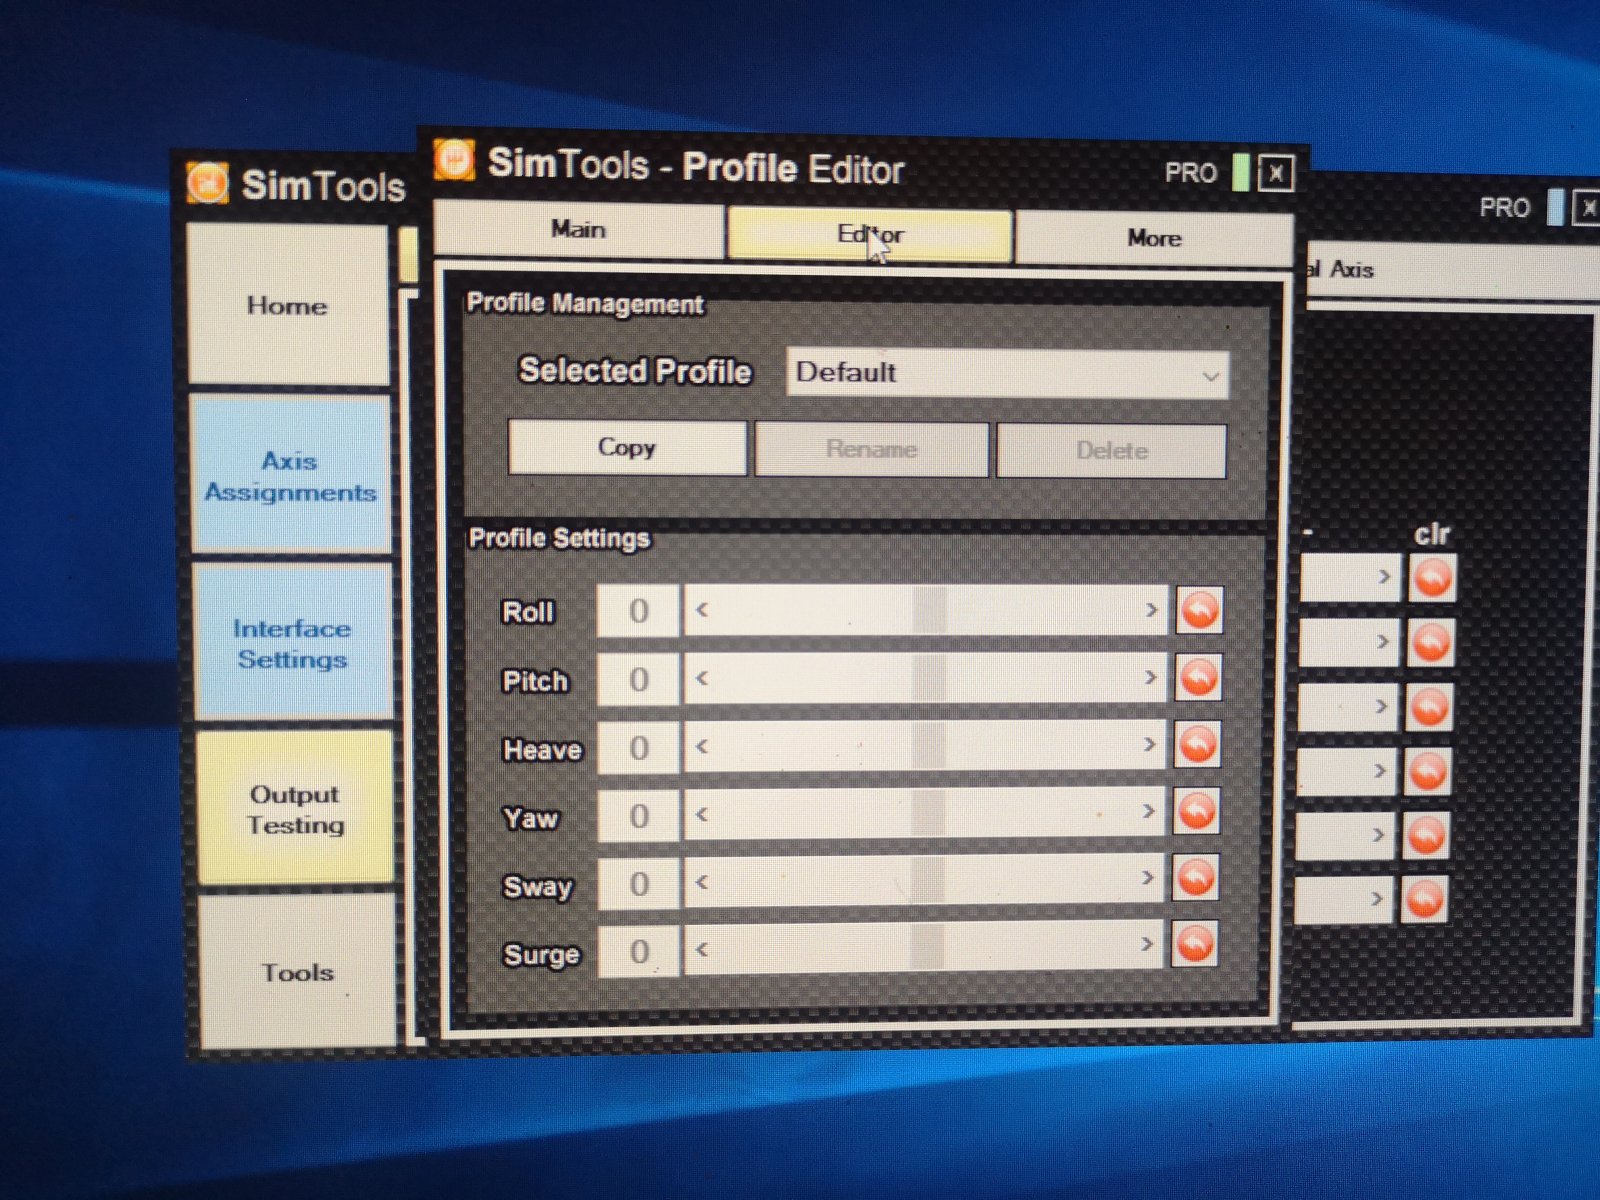Click the SimTools logo icon in Profile Editor title
This screenshot has width=1600, height=1200.
click(454, 160)
